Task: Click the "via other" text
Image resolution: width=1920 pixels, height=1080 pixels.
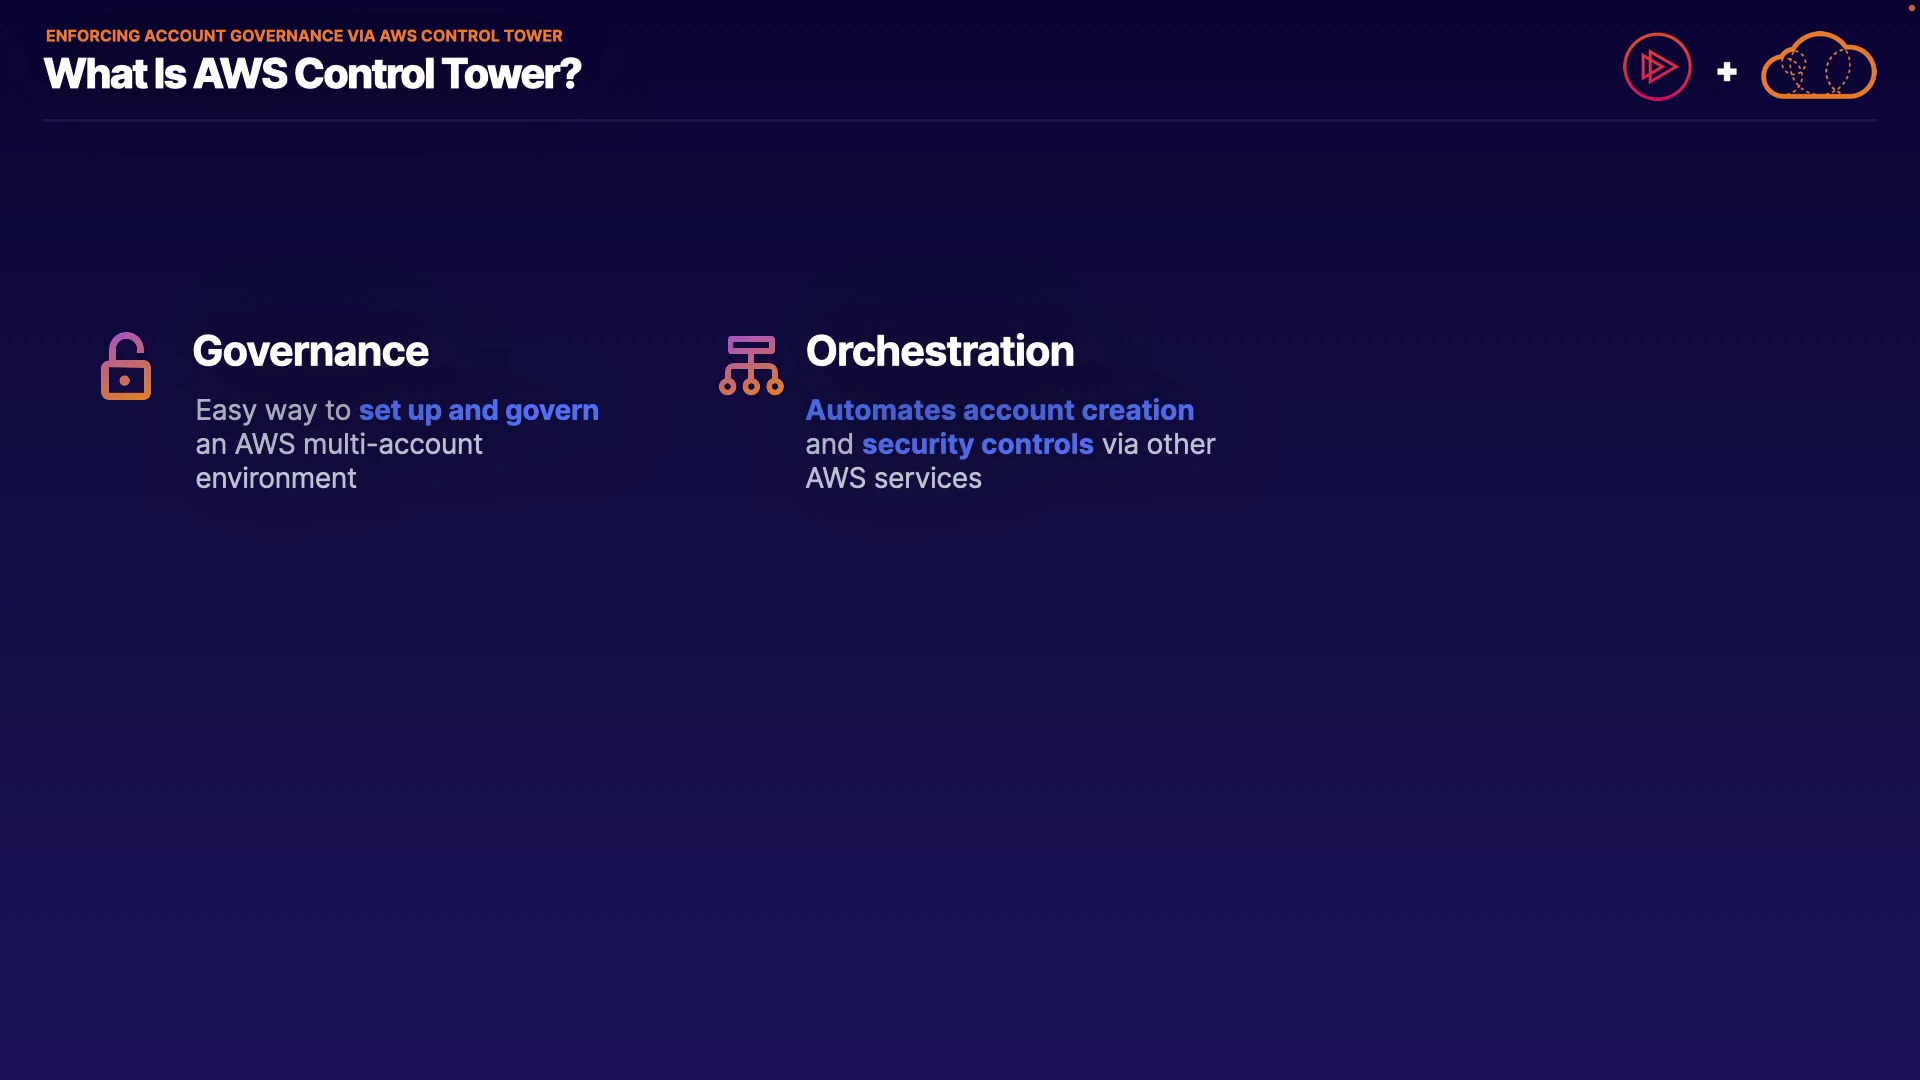Action: point(1158,445)
